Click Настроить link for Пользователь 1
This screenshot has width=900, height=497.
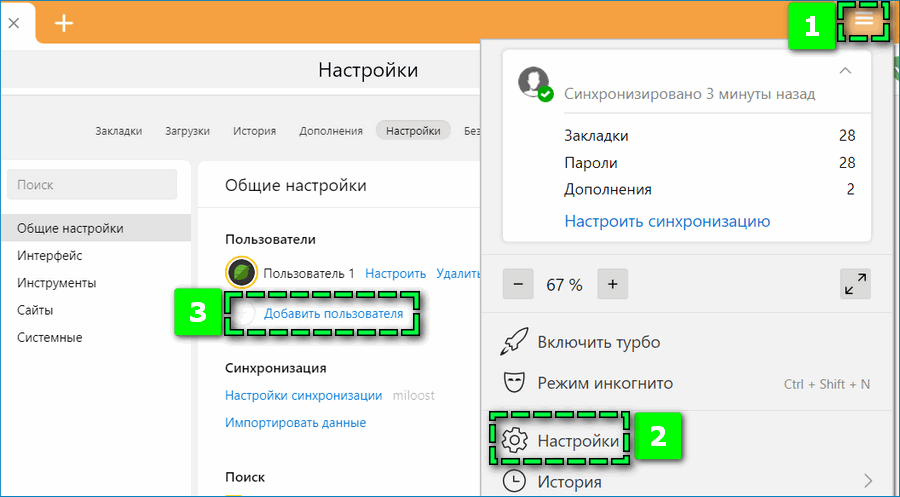coord(395,274)
